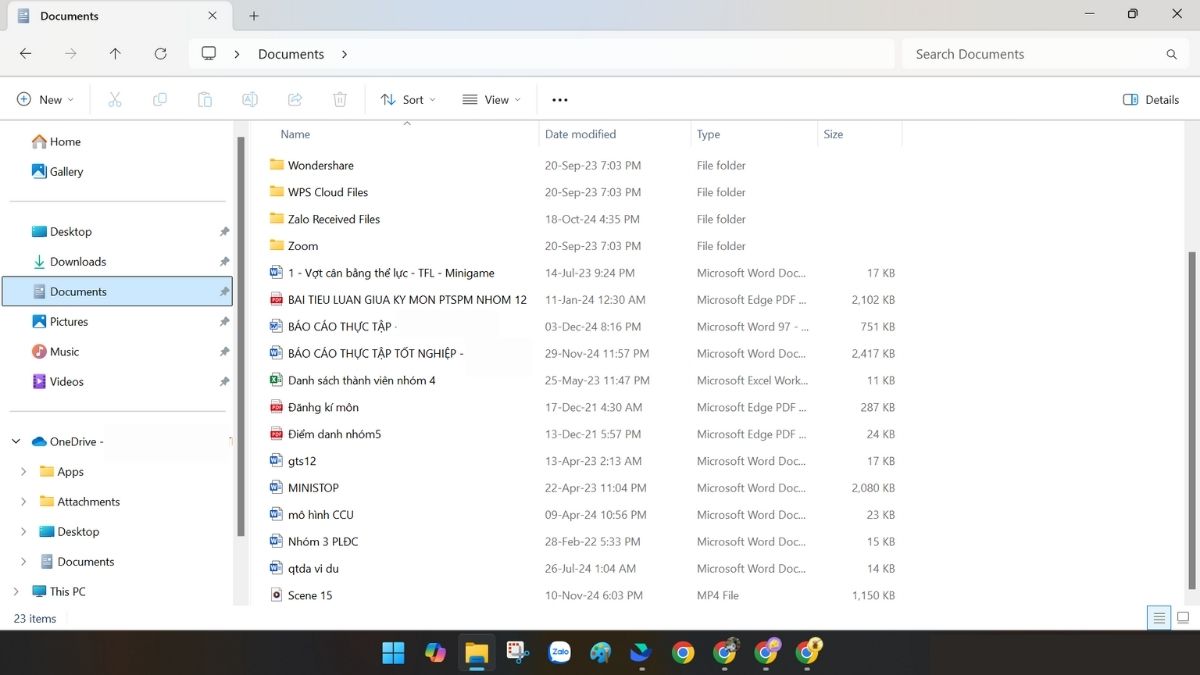Image resolution: width=1200 pixels, height=675 pixels.
Task: Select the Wondershare folder icon
Action: point(277,165)
